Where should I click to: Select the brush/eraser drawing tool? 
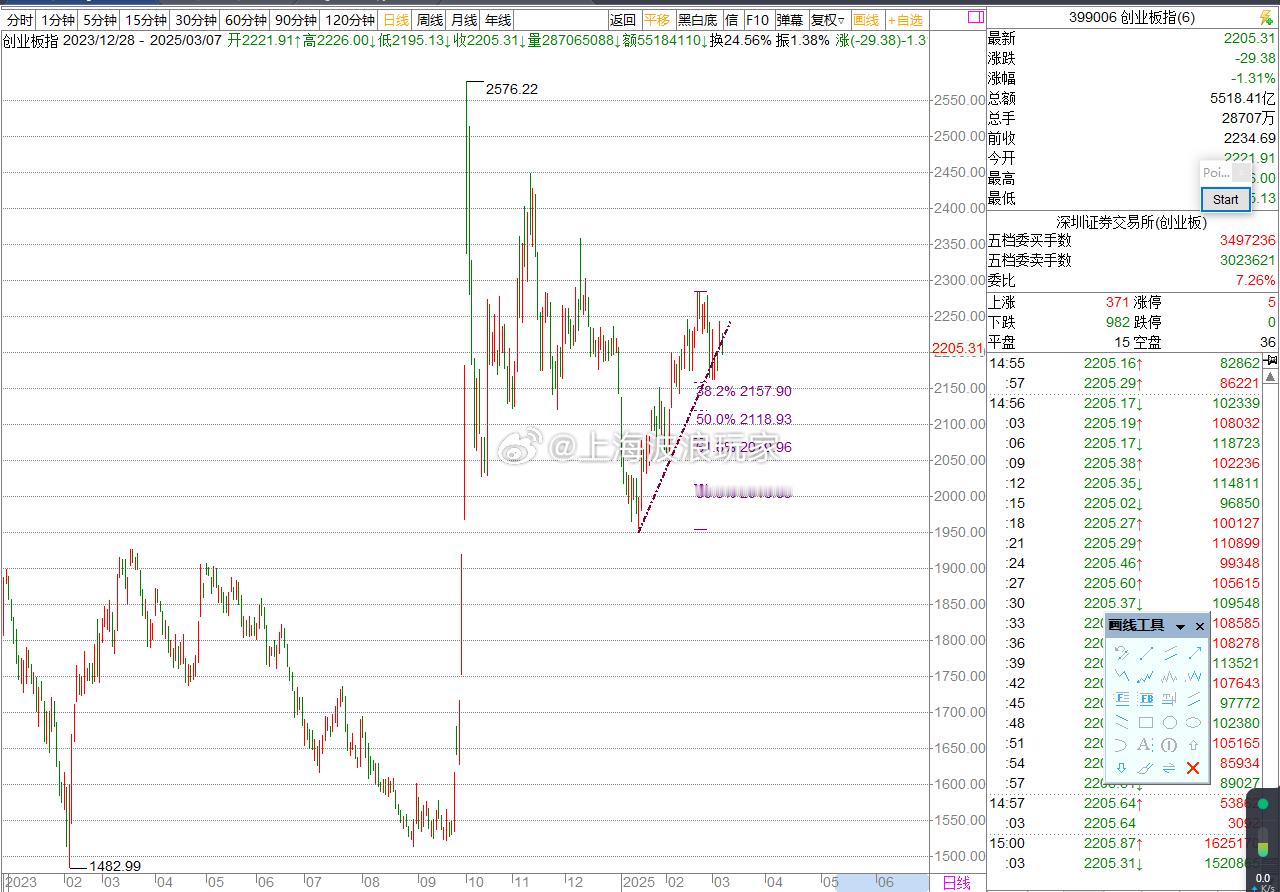point(1146,767)
